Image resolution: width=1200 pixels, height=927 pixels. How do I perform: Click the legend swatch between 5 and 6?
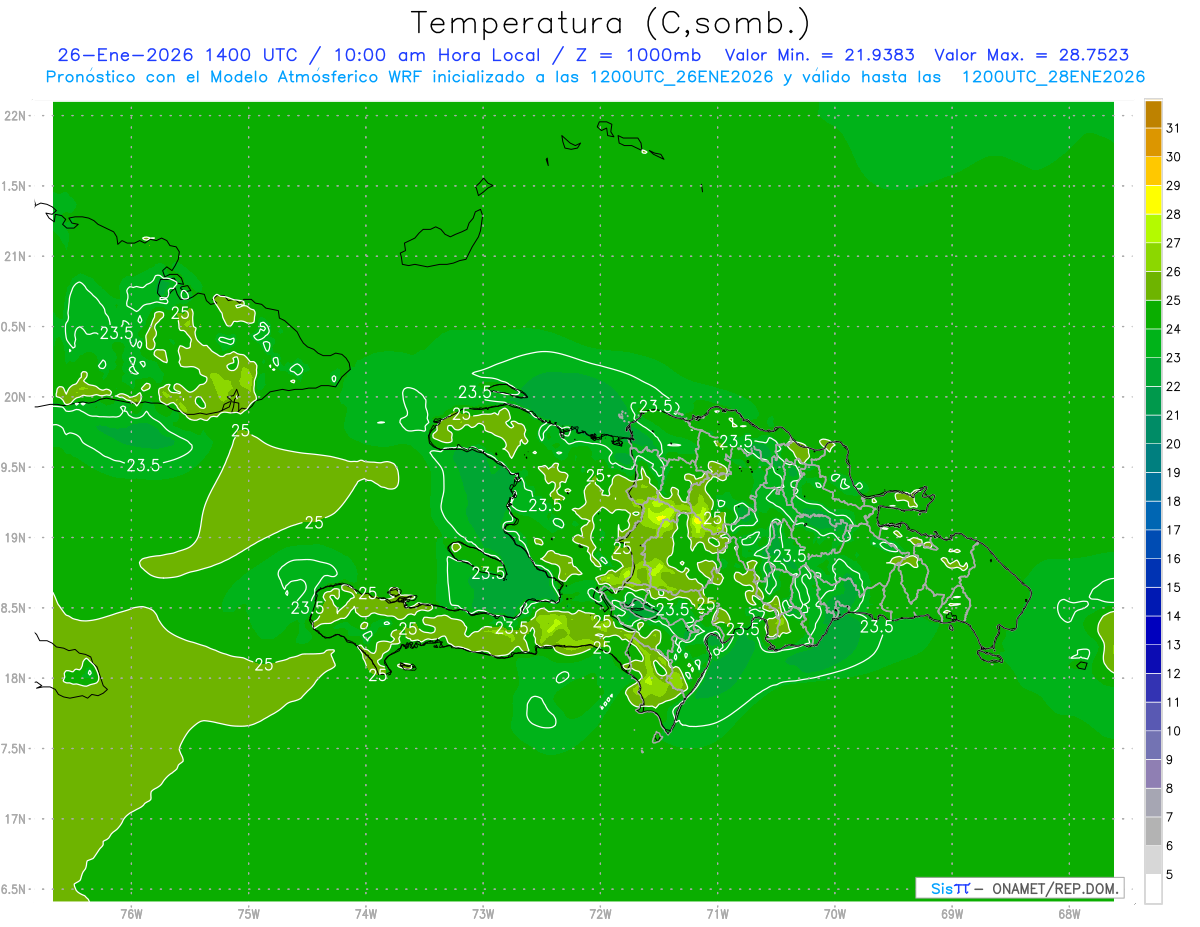[x=1153, y=860]
